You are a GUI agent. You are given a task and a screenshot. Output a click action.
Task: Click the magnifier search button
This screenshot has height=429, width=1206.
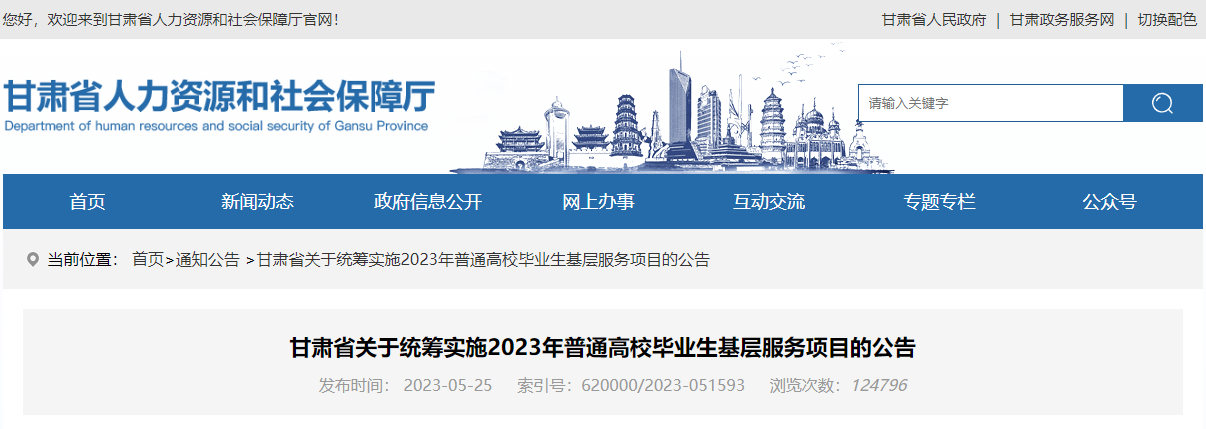[x=1162, y=103]
